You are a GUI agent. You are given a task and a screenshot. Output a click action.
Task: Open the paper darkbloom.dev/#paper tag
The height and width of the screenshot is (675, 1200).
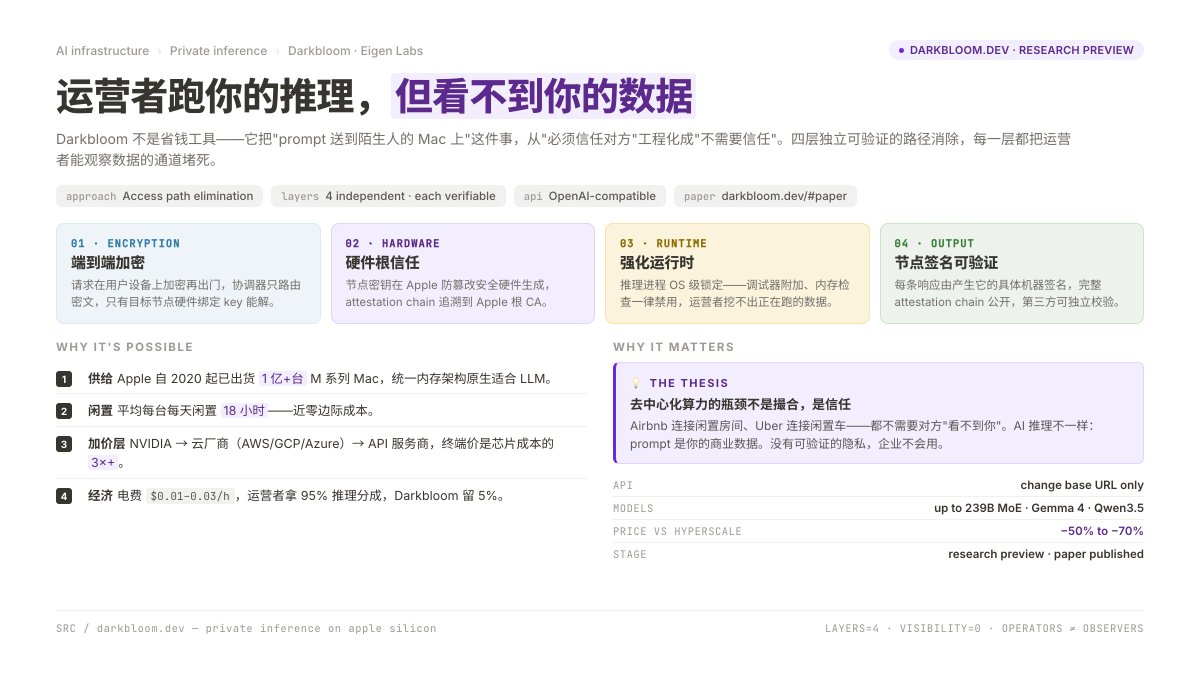765,196
